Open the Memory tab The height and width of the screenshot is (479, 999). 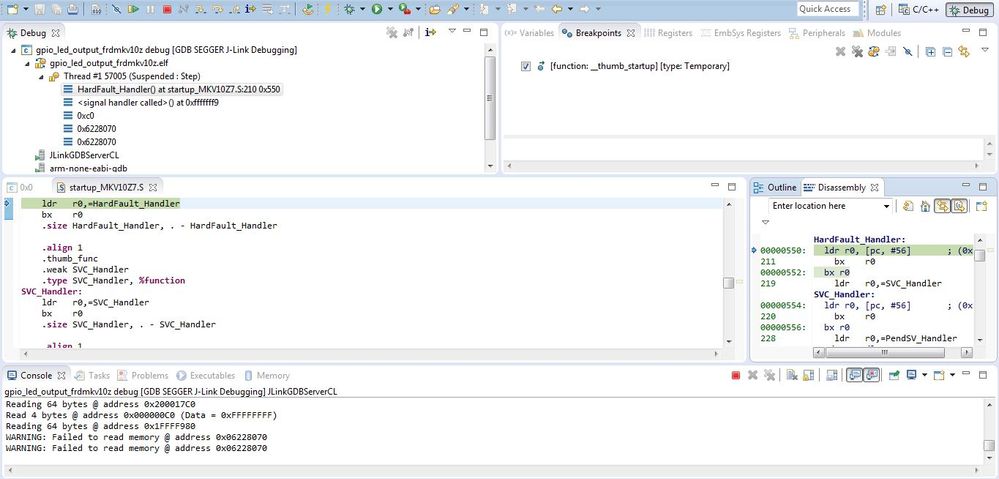coord(266,376)
